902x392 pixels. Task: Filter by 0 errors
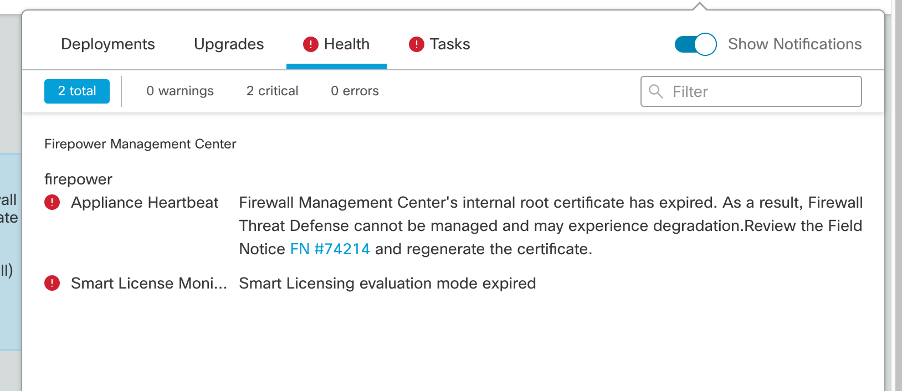[x=354, y=91]
